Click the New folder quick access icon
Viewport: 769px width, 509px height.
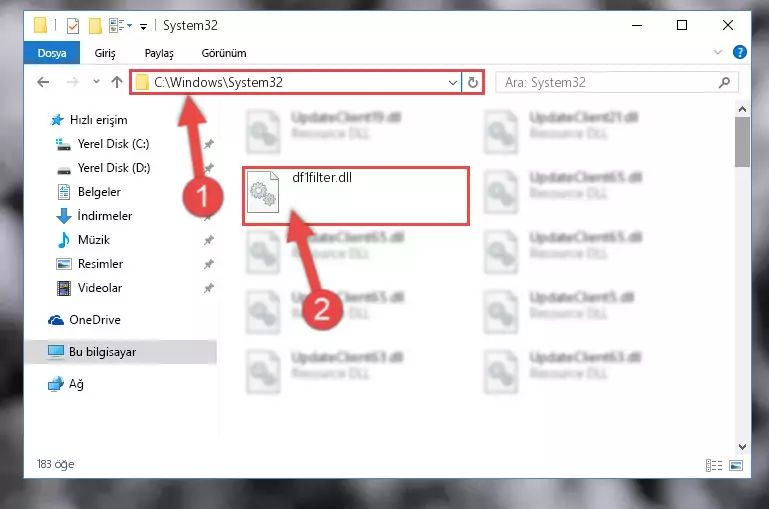pyautogui.click(x=95, y=25)
